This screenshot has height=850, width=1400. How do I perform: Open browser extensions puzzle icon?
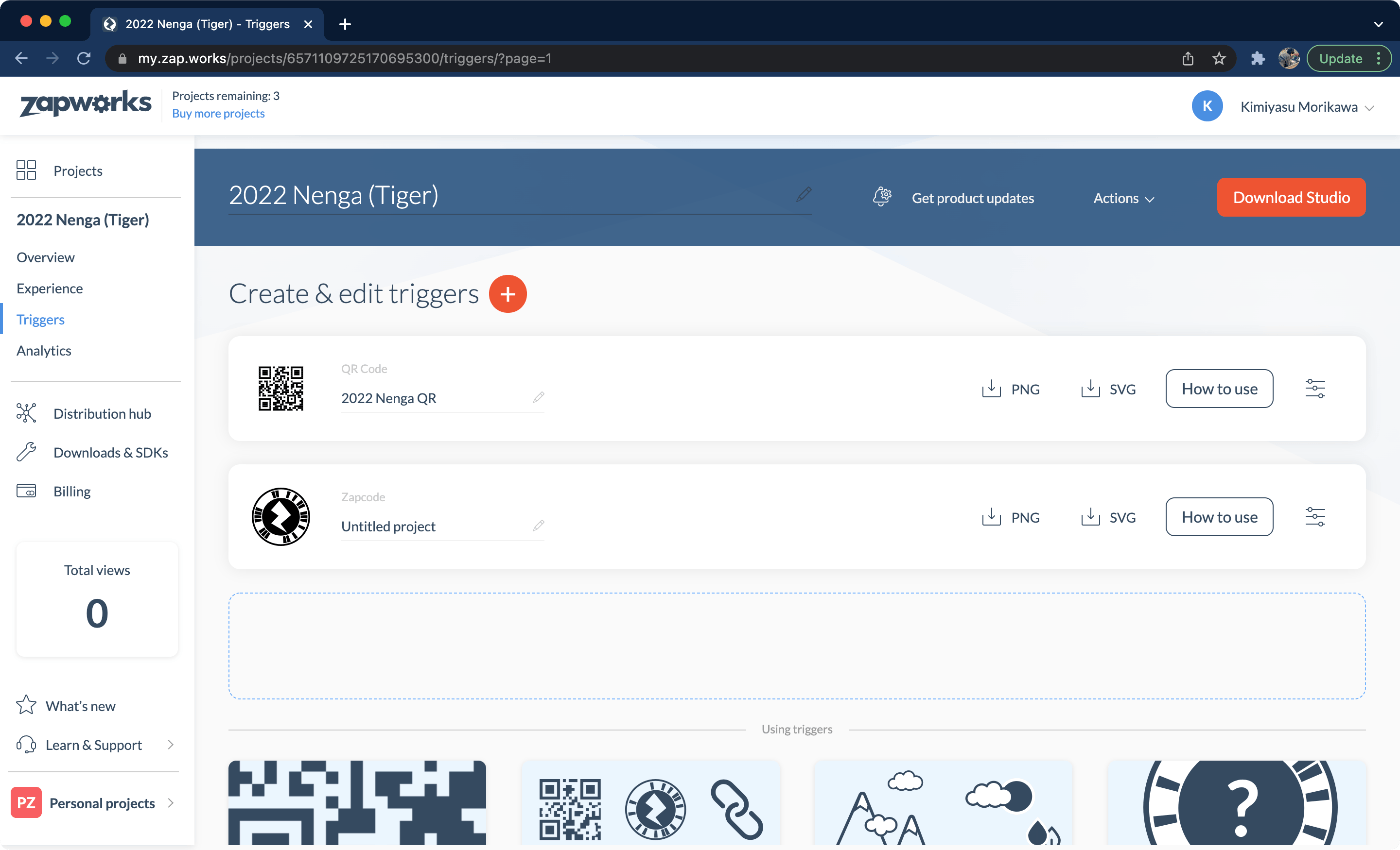click(x=1258, y=58)
